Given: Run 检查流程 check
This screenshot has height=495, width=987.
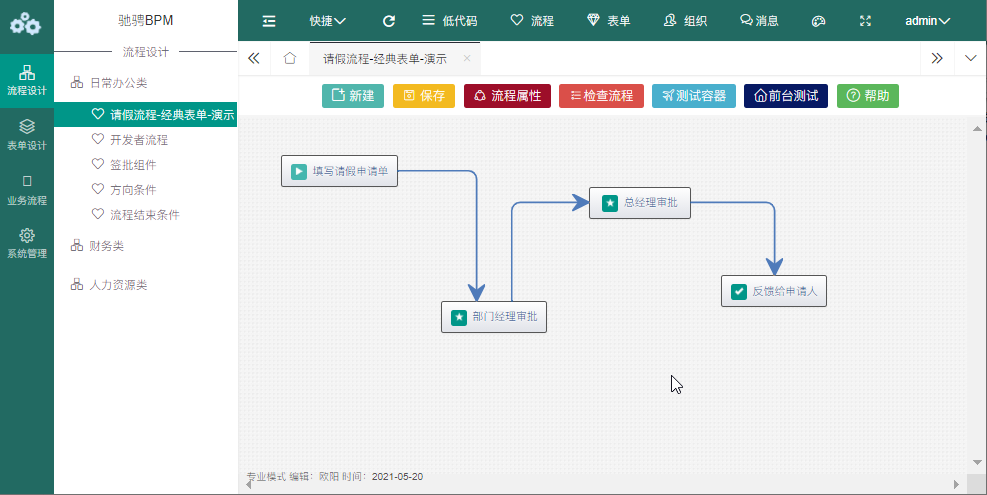Looking at the screenshot, I should pos(601,96).
